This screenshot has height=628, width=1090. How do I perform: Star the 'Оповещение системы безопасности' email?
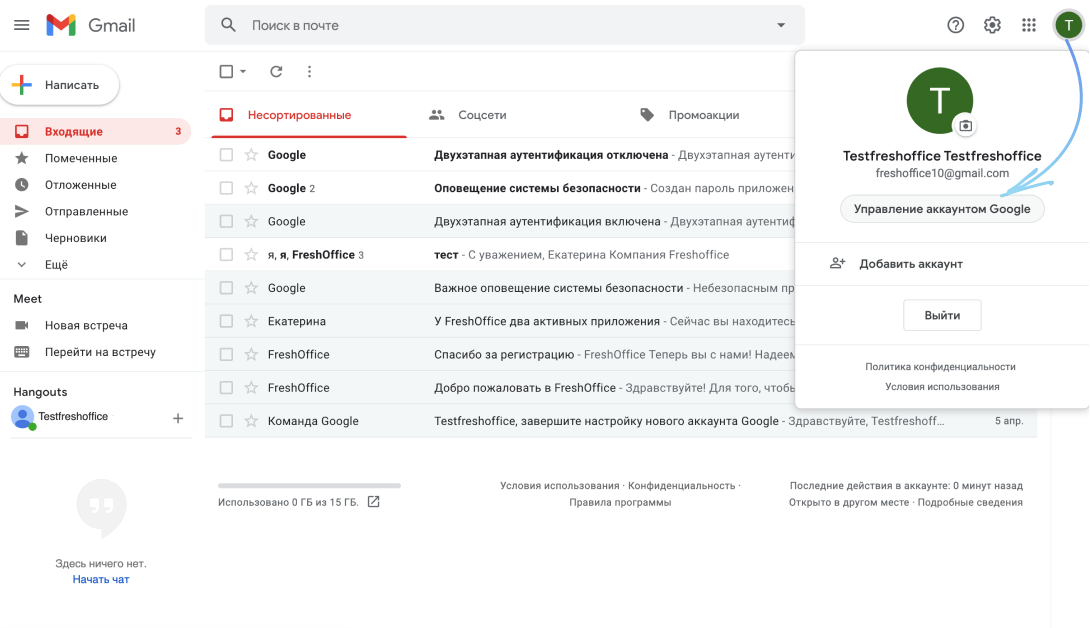pos(251,188)
